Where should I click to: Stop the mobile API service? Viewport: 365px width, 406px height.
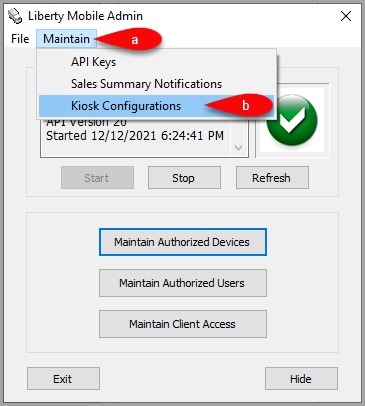pos(184,178)
